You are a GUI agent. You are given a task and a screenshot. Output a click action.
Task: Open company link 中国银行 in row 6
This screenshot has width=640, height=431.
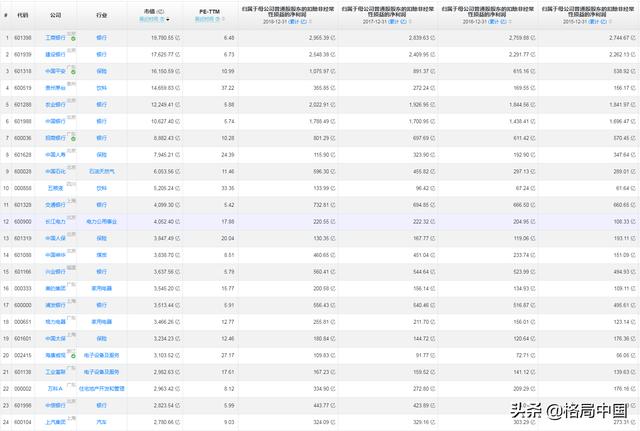pos(55,121)
